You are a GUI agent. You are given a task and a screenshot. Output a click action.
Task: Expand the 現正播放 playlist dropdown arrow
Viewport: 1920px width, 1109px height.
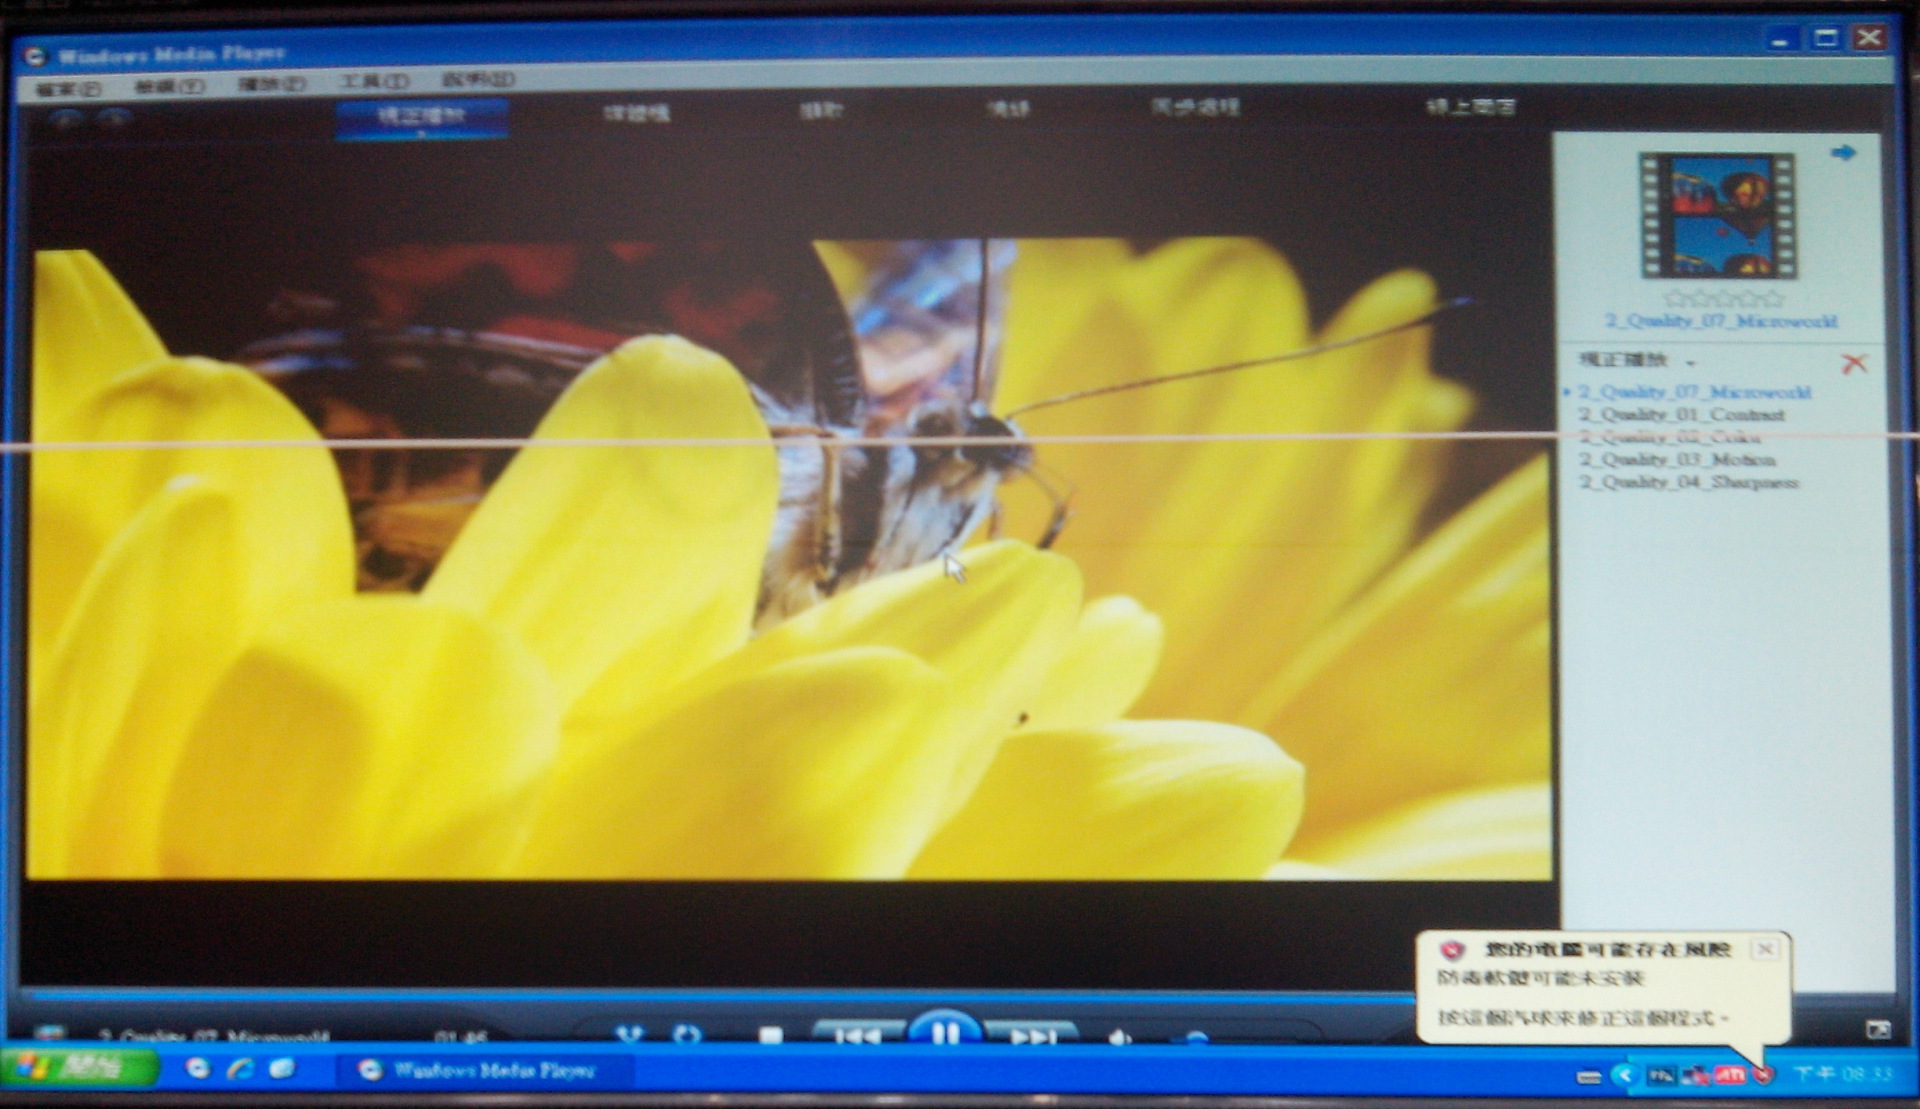(1690, 362)
